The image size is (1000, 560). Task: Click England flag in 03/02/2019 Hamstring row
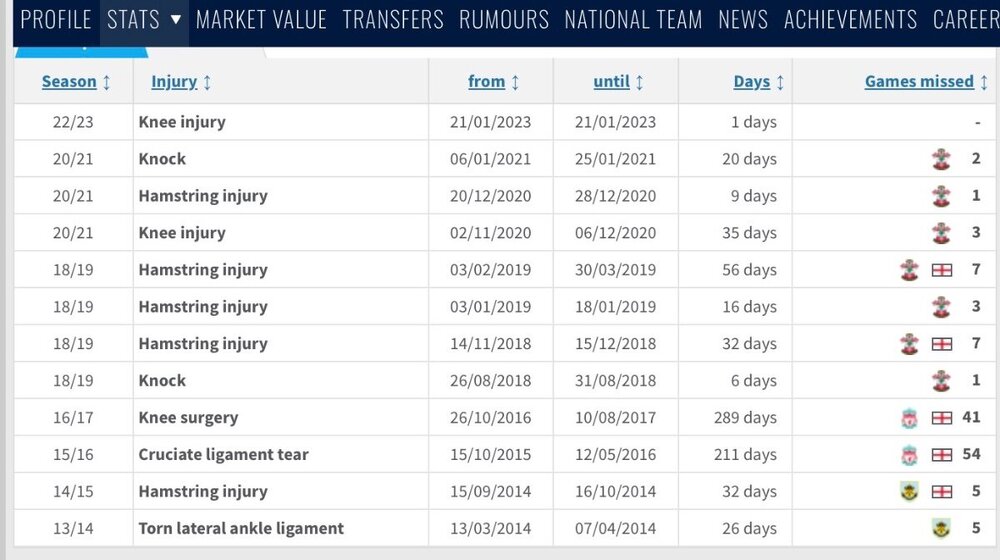[942, 270]
